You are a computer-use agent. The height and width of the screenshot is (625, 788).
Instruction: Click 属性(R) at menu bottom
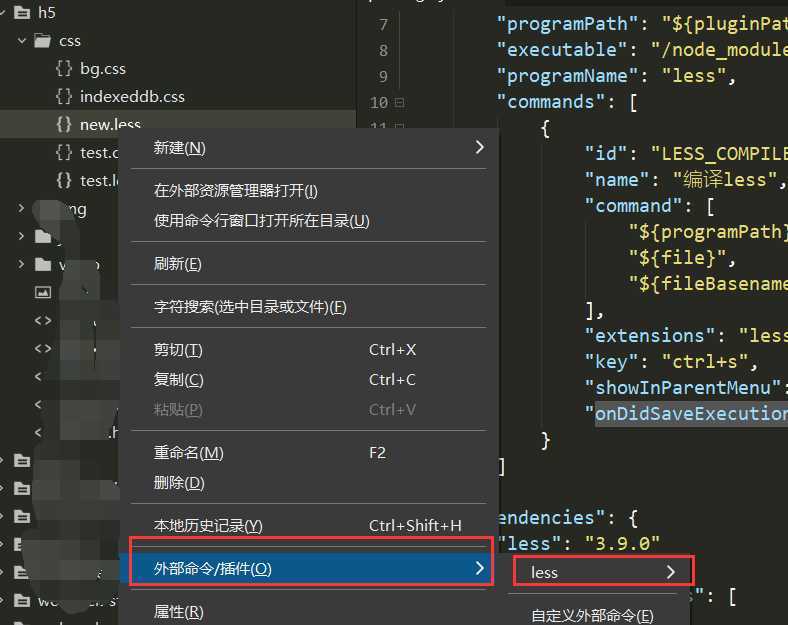pyautogui.click(x=308, y=611)
